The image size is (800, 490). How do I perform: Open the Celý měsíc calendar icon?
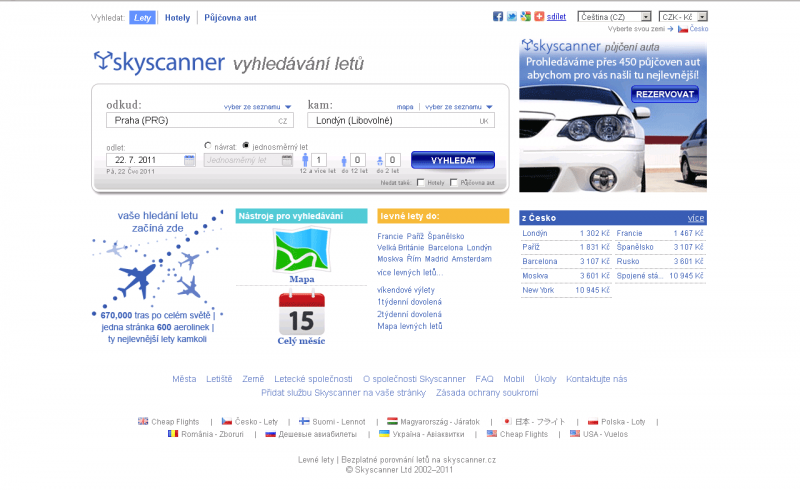click(x=301, y=313)
